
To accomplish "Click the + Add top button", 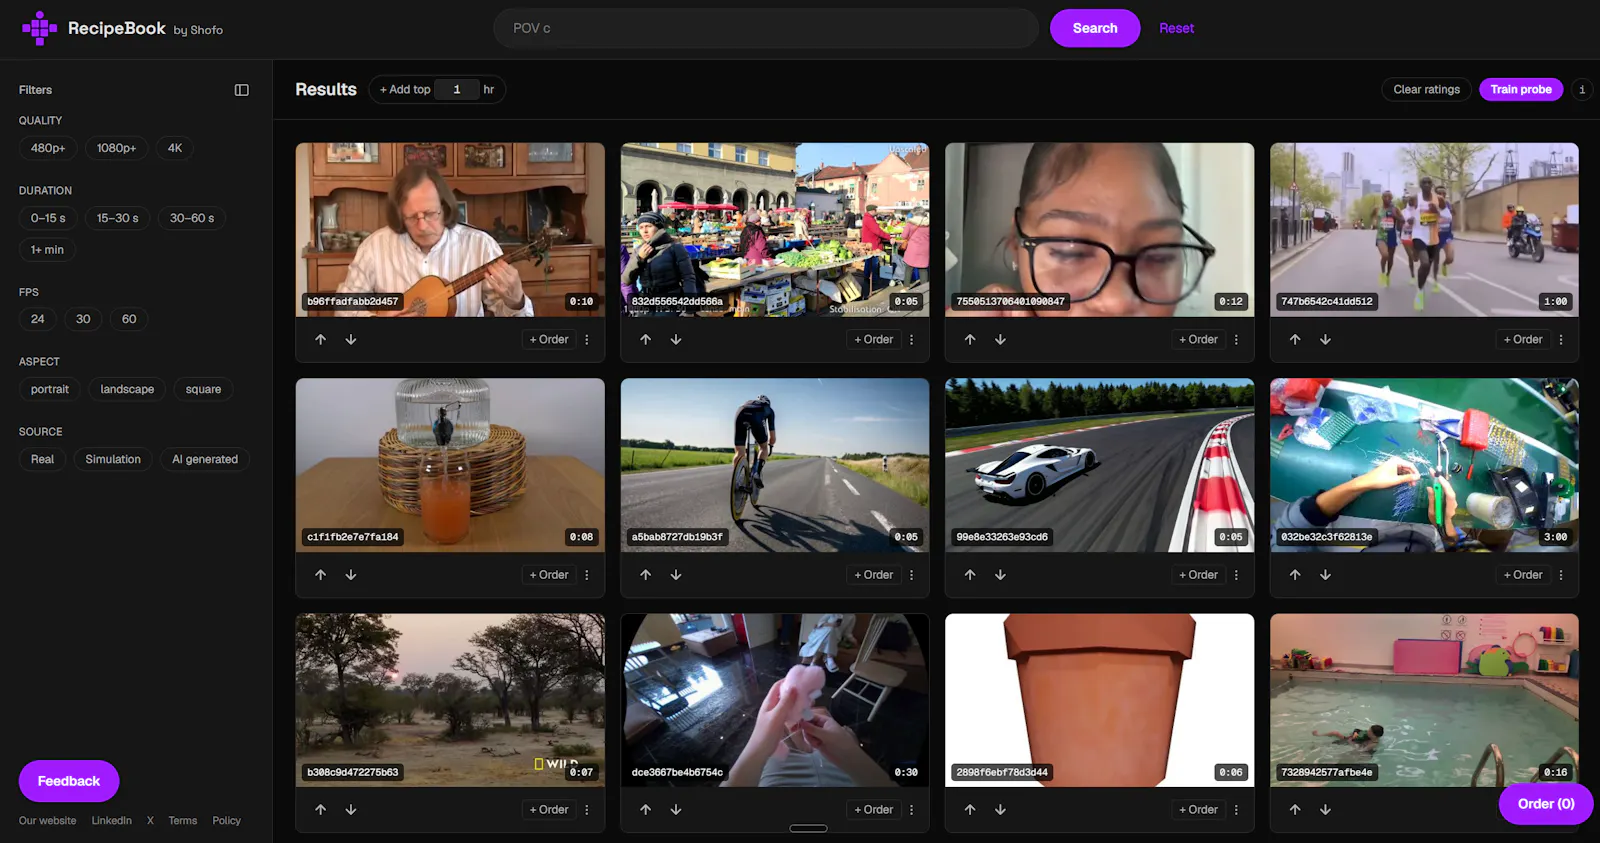I will tap(405, 90).
